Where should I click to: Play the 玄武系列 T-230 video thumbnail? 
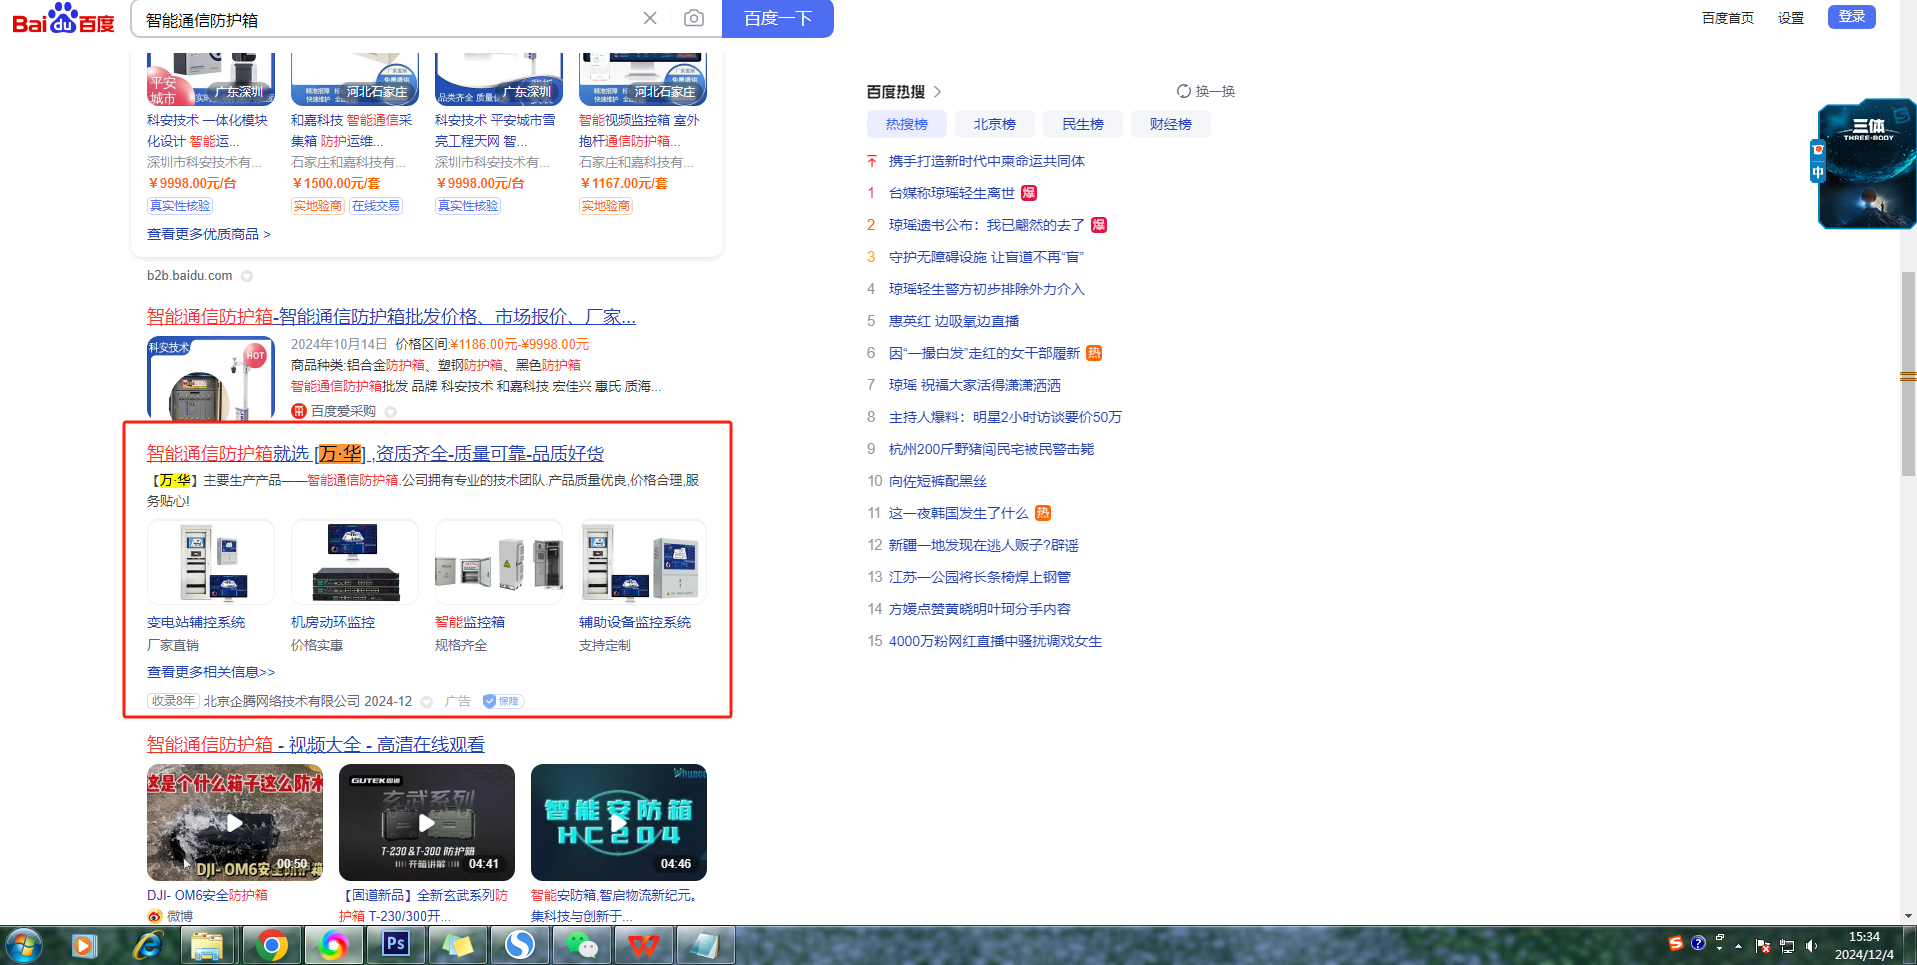pos(427,823)
